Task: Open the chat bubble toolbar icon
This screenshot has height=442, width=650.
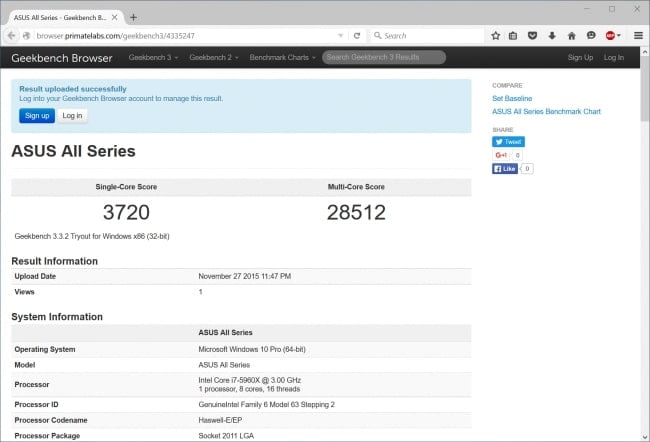Action: (x=591, y=36)
